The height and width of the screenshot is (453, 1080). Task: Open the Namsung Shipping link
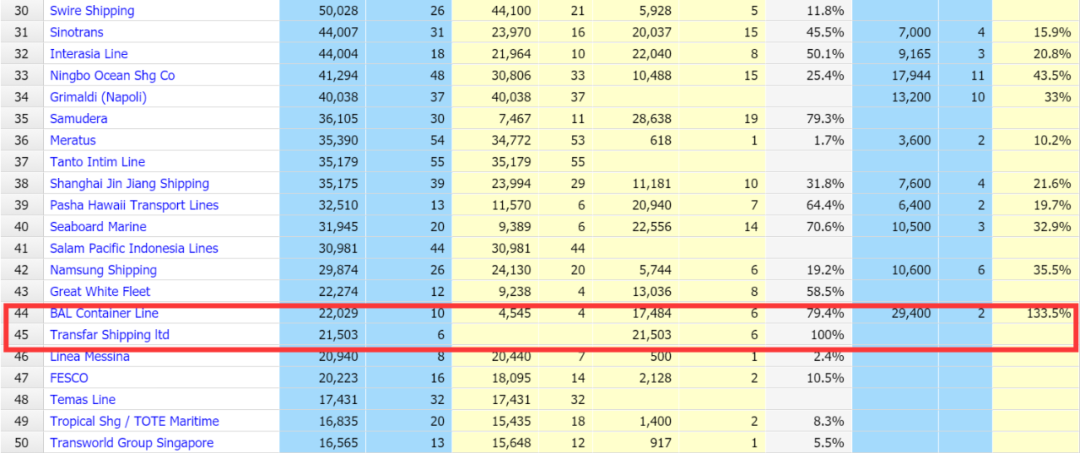[x=103, y=270]
